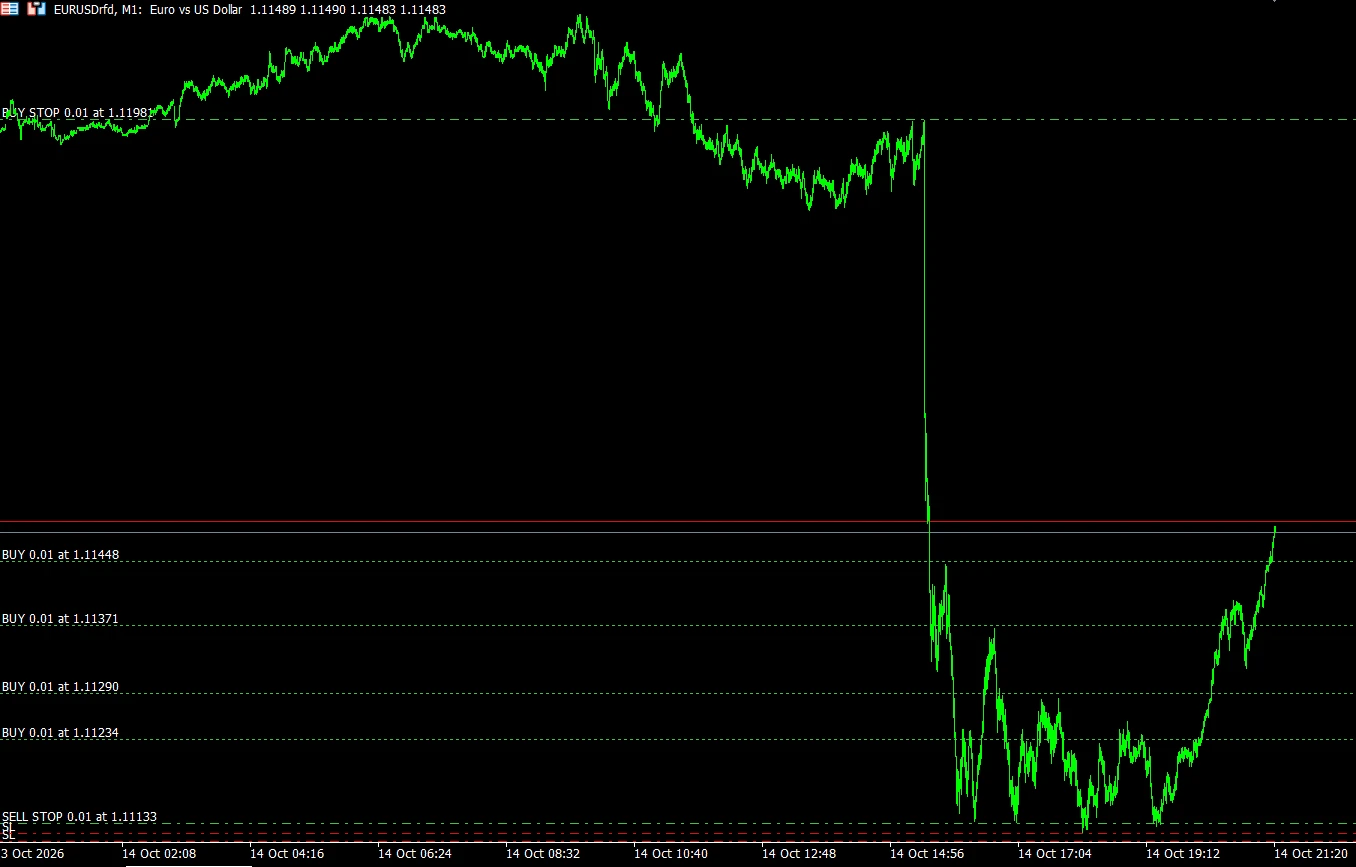This screenshot has height=867, width=1356.
Task: Click the 14 Oct 06:24 time axis label
Action: [x=415, y=854]
